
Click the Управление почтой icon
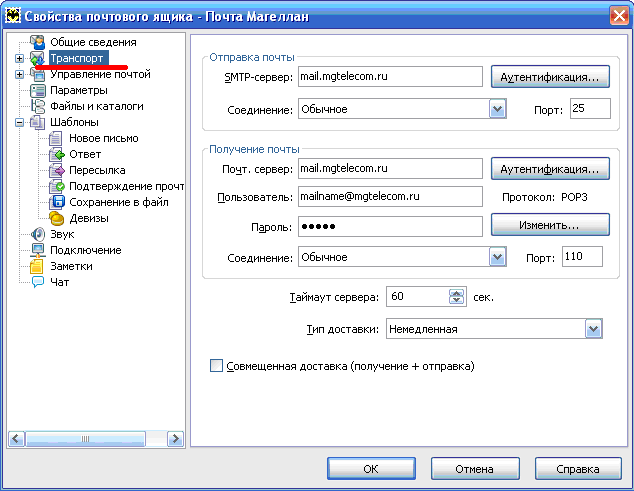click(38, 74)
